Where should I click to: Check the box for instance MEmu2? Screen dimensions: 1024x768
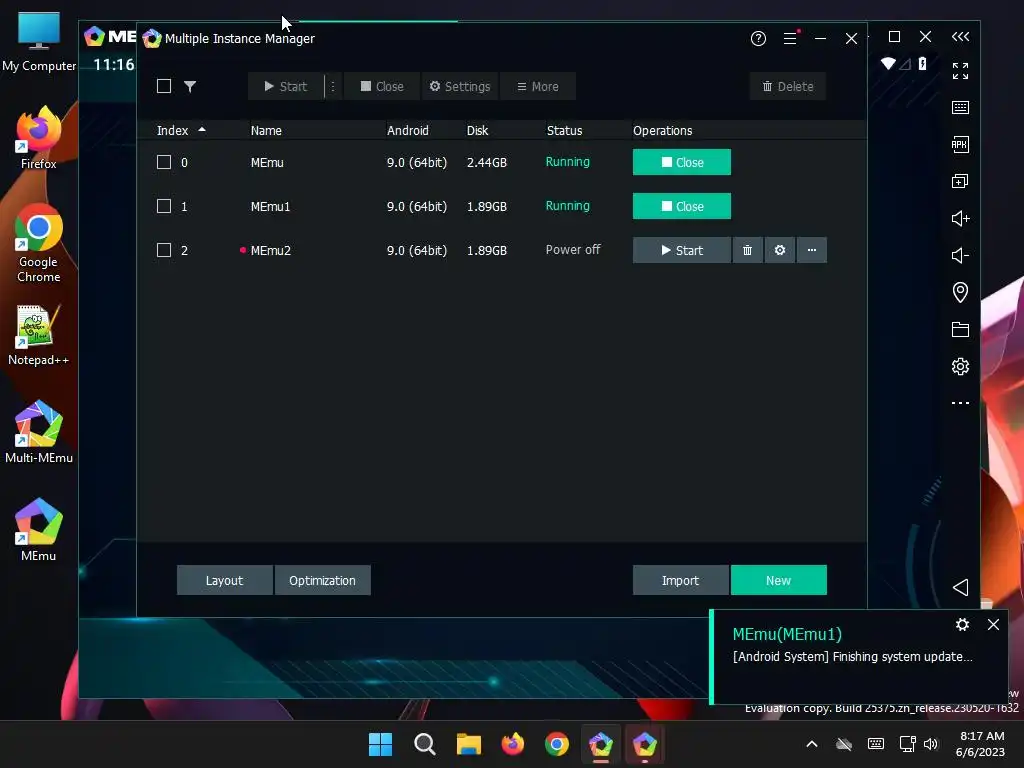pyautogui.click(x=164, y=250)
